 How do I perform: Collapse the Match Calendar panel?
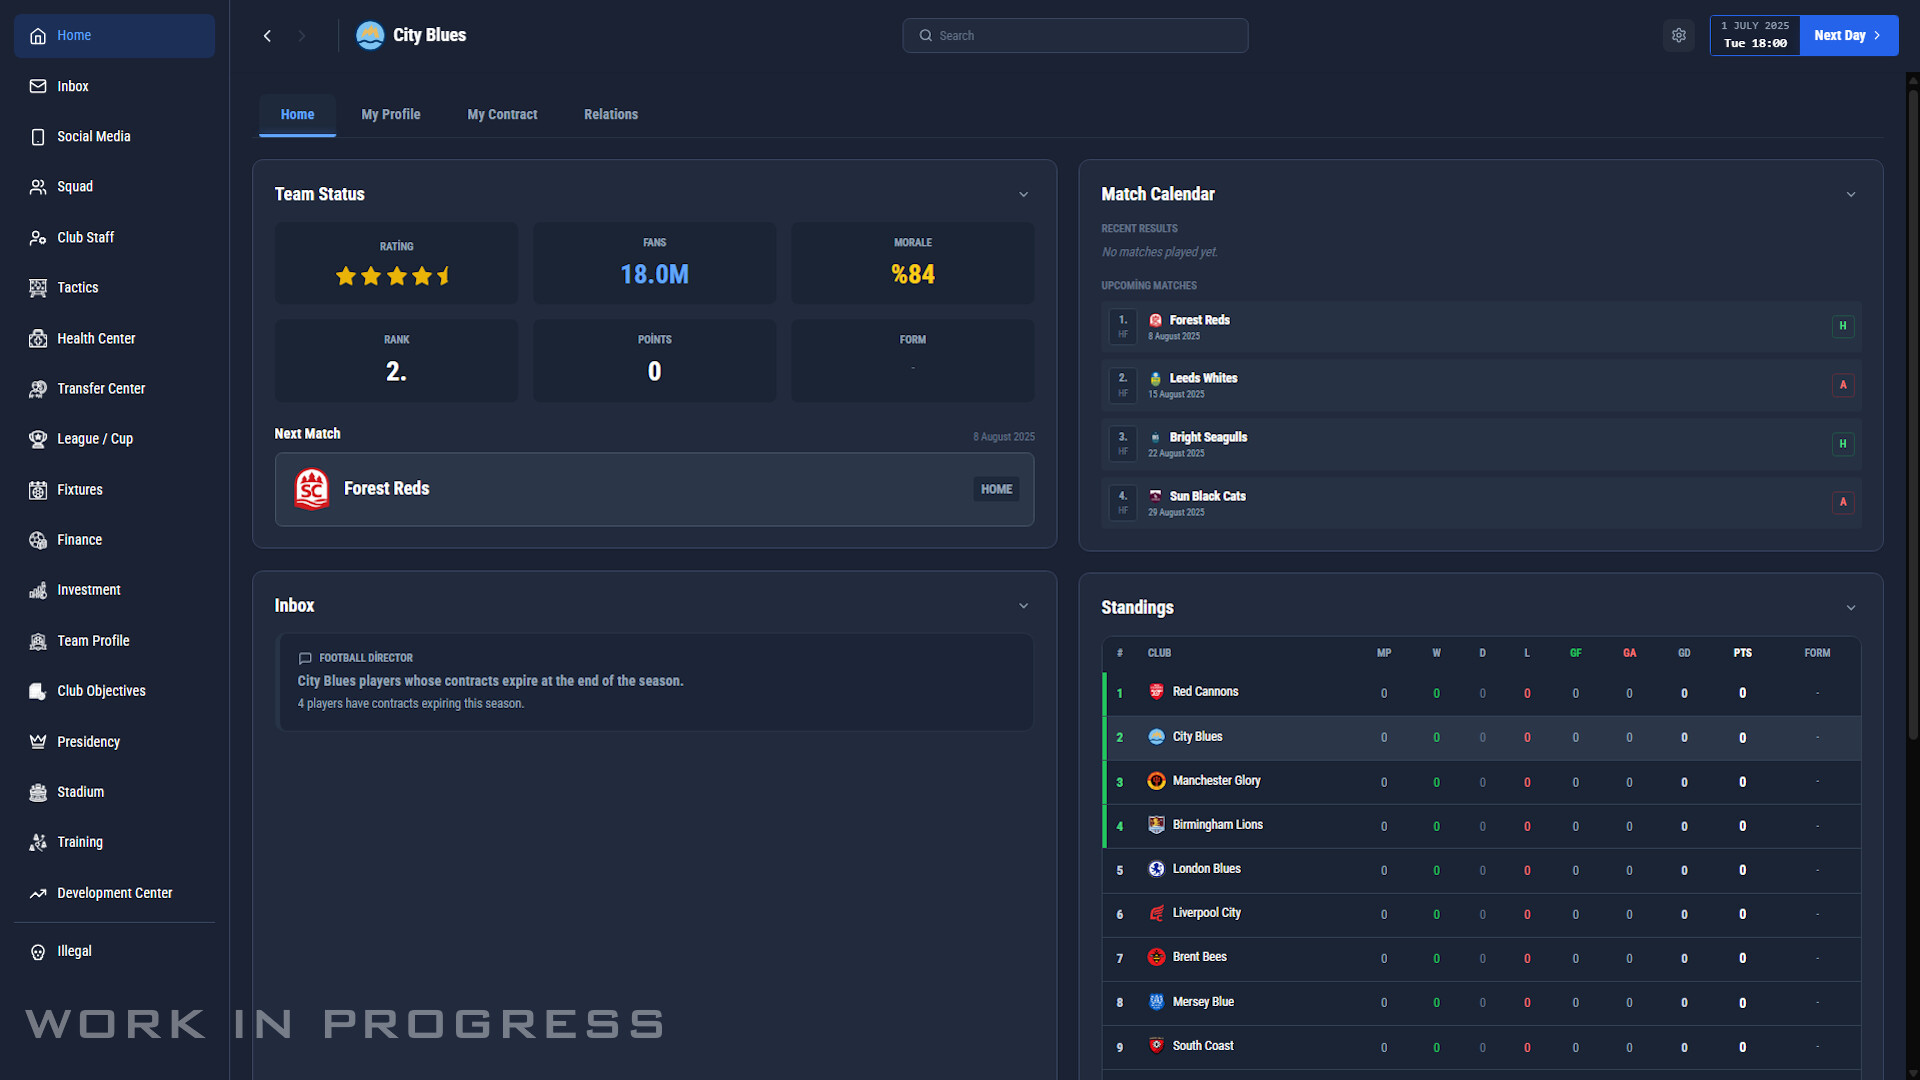coord(1851,194)
